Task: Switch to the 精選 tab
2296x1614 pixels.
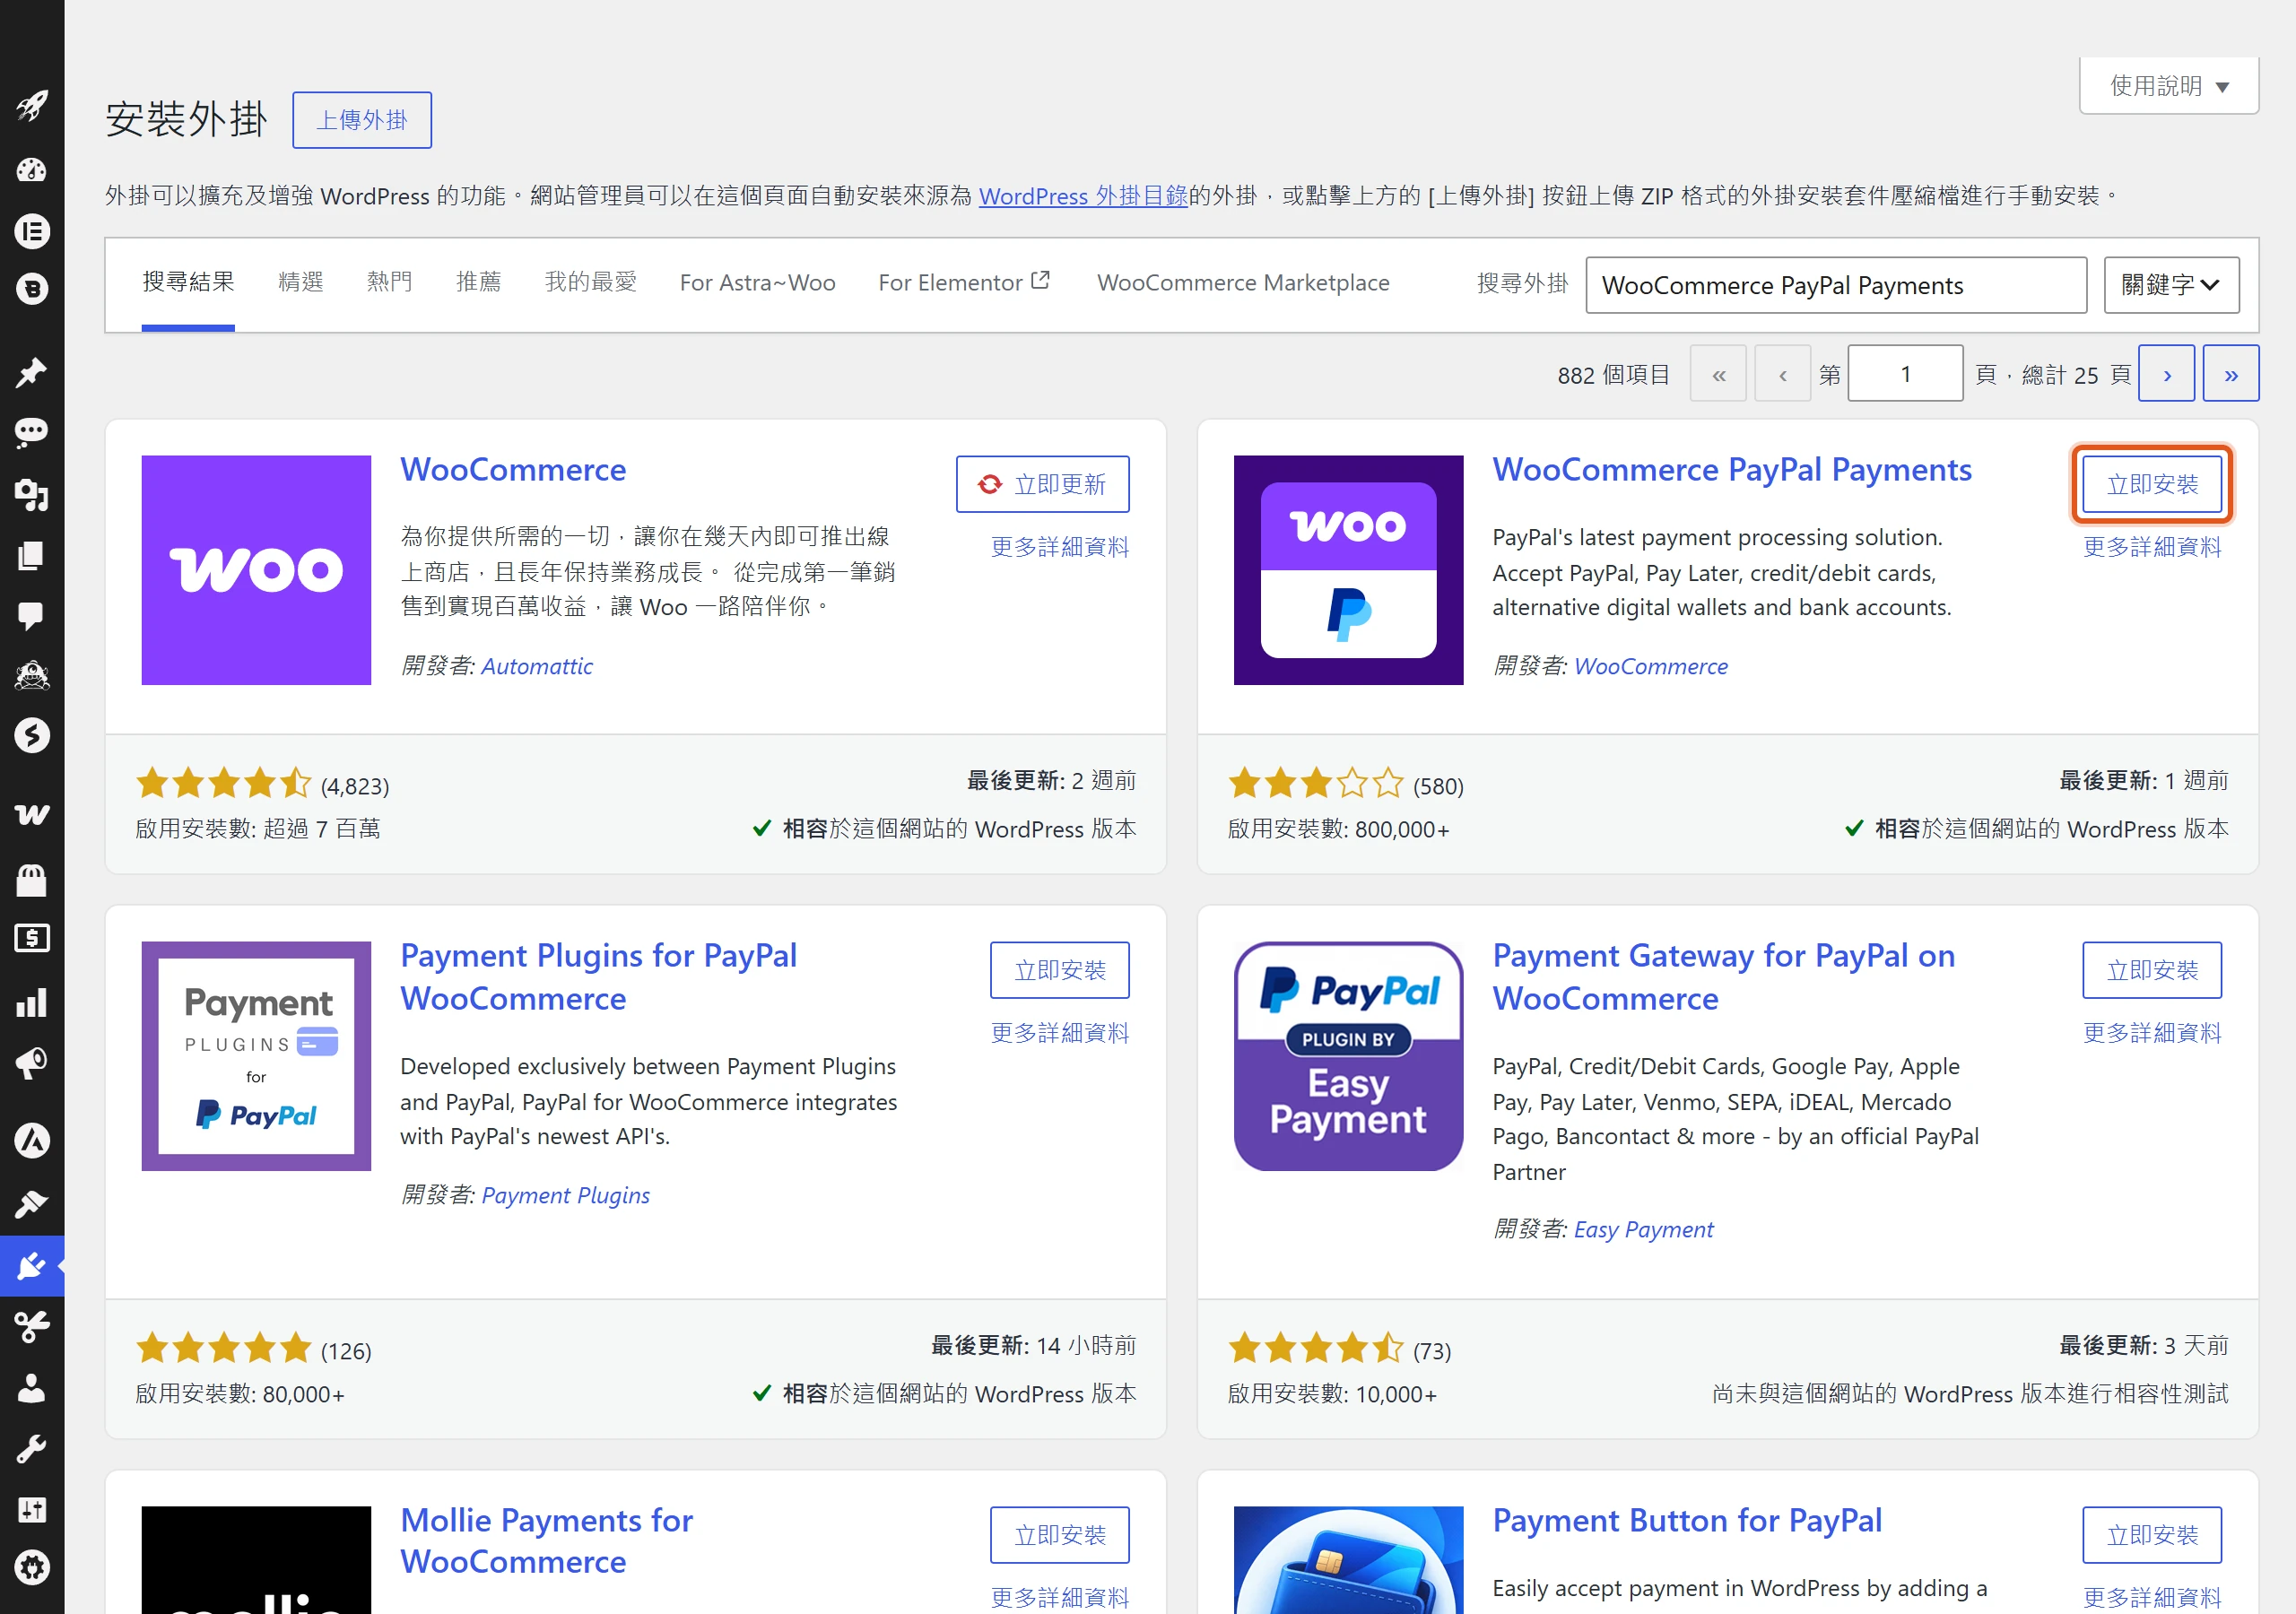Action: 301,282
